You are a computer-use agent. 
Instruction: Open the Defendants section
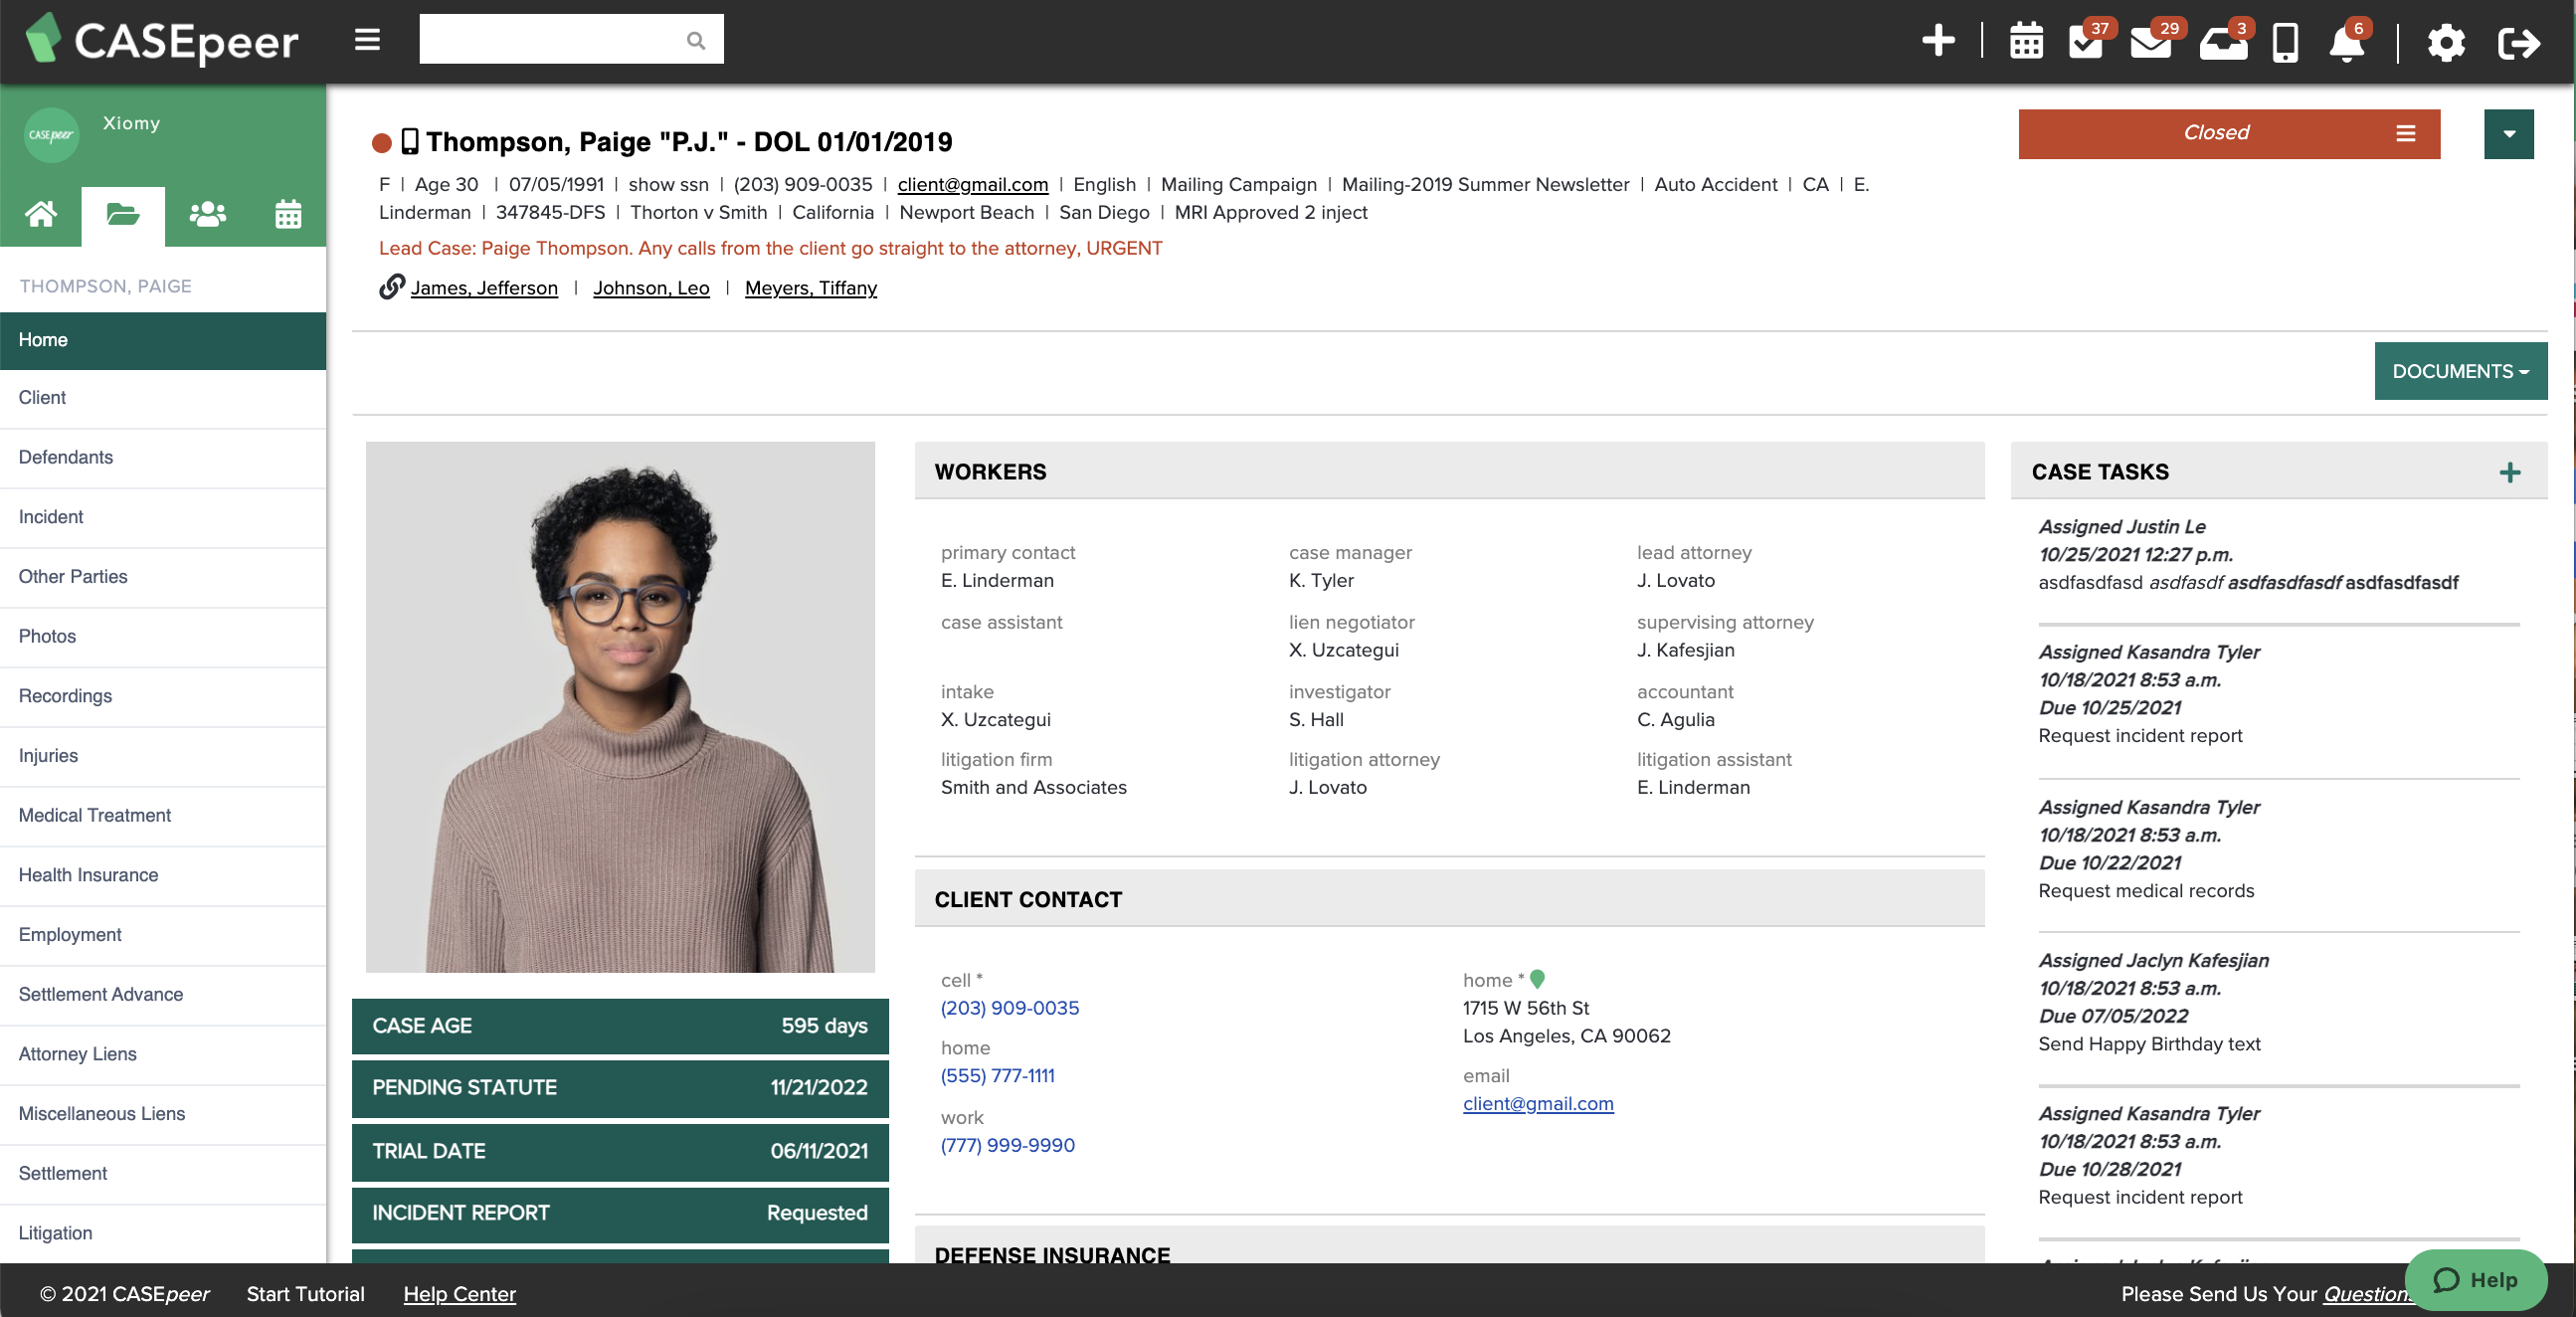click(x=163, y=458)
